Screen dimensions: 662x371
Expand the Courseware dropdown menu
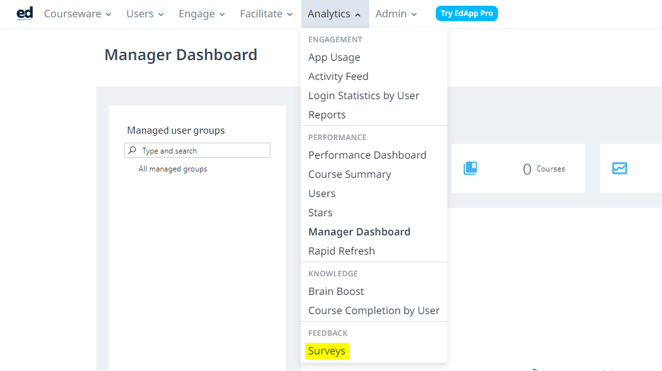tap(78, 14)
